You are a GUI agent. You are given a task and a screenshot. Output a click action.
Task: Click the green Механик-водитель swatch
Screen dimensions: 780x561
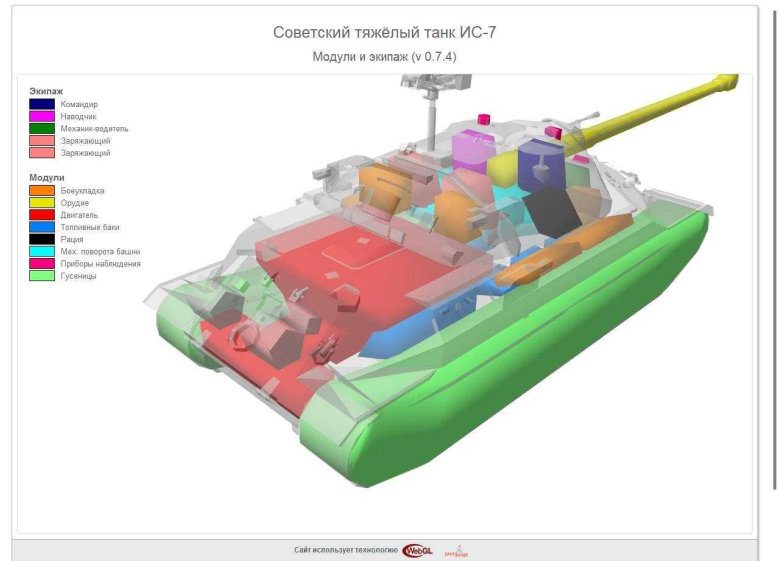pyautogui.click(x=42, y=128)
